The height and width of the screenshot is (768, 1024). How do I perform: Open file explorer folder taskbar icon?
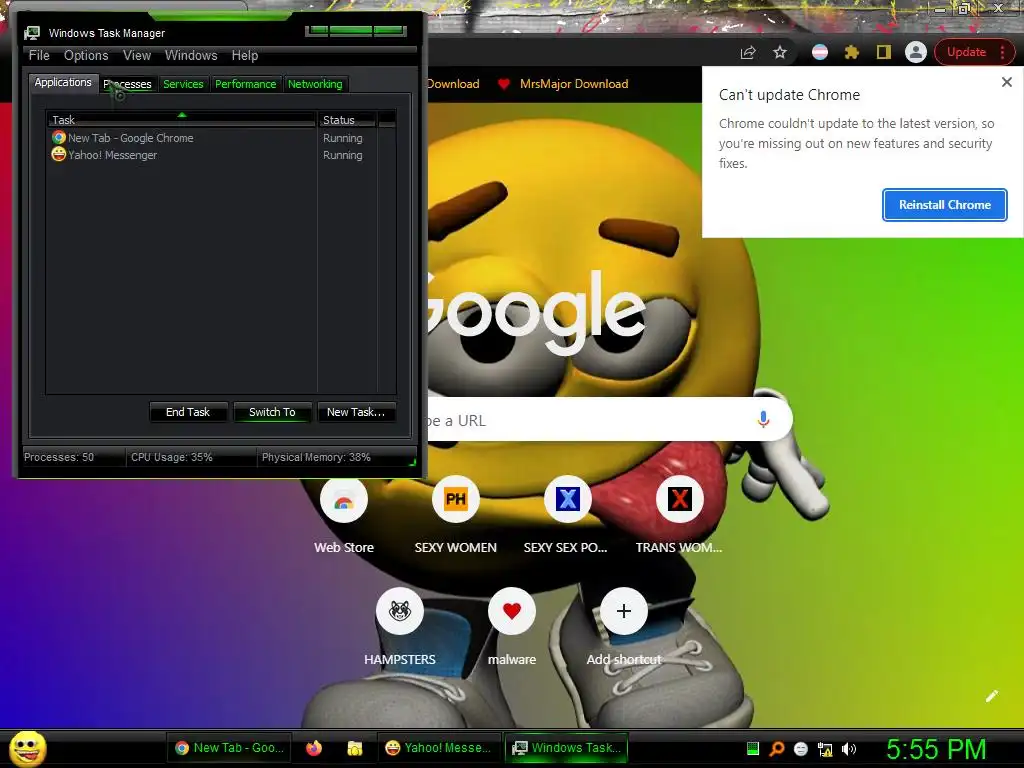point(355,748)
